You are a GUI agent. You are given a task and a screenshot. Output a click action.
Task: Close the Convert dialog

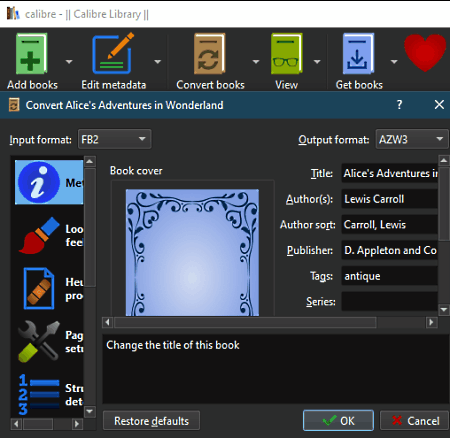(439, 105)
